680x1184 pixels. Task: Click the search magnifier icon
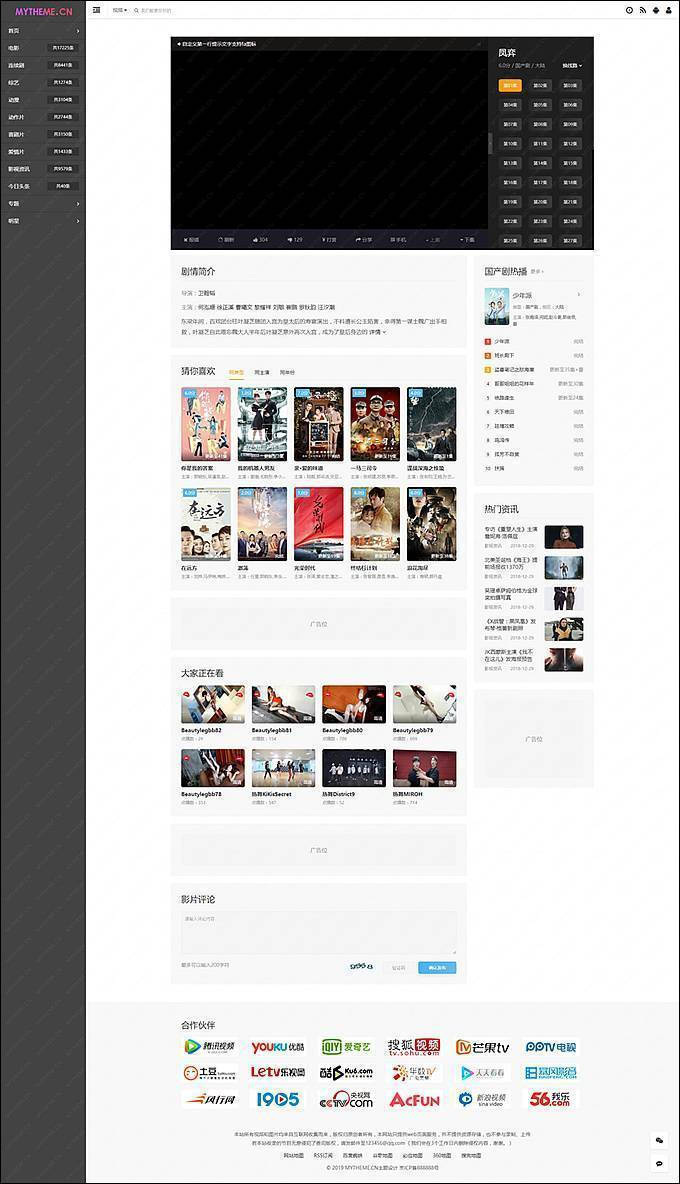click(x=136, y=11)
